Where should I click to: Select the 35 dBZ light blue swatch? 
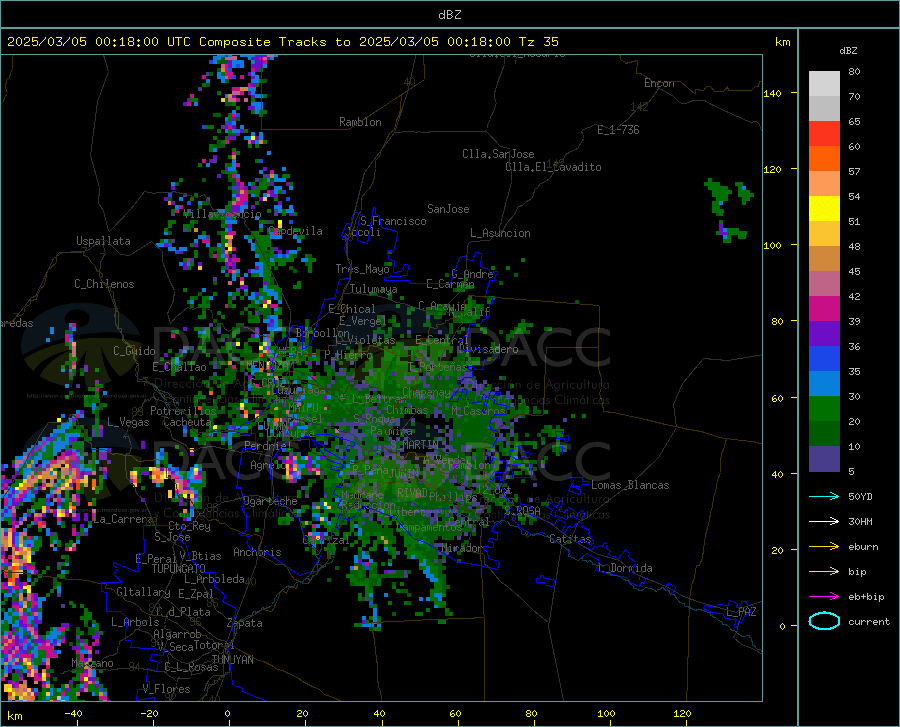click(x=824, y=384)
